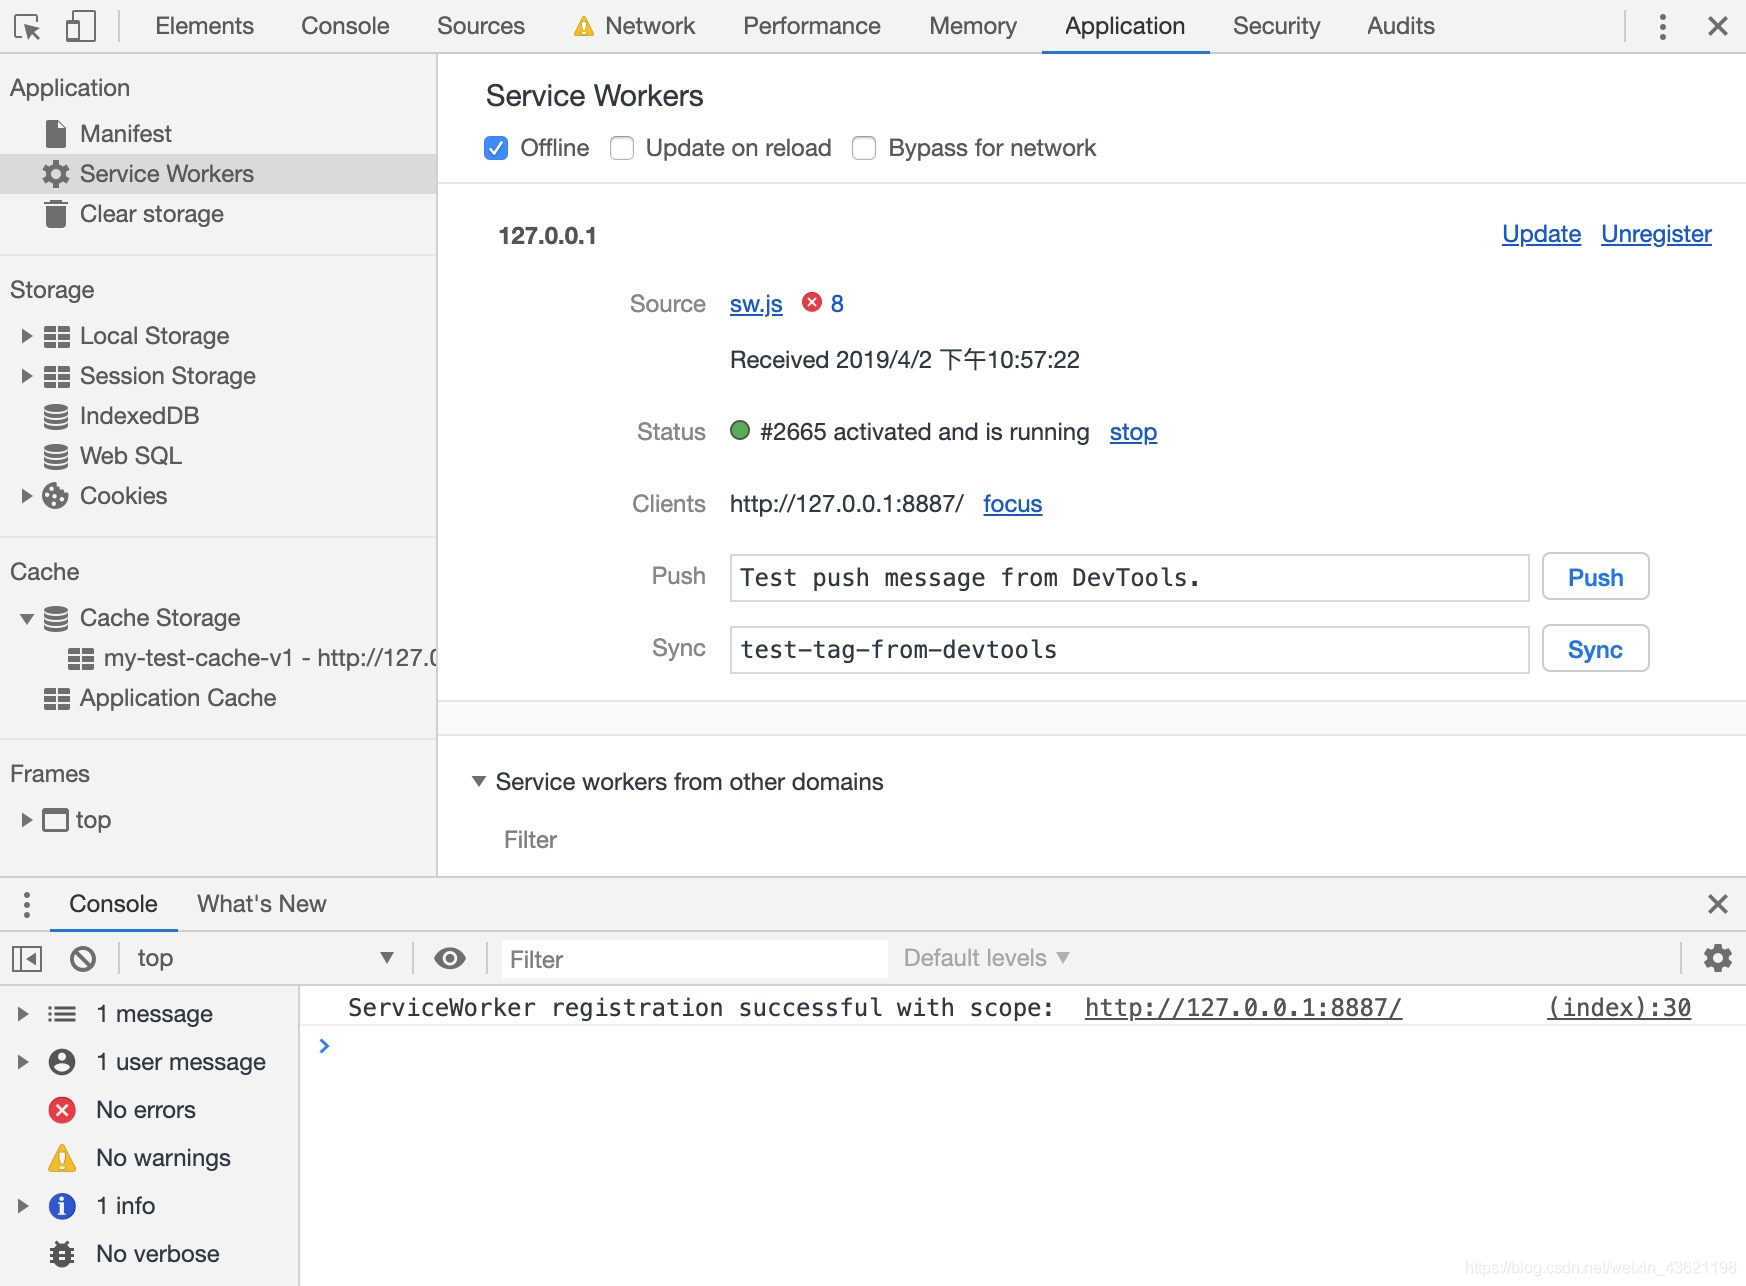Open the top context dropdown in console
Viewport: 1746px width, 1286px height.
(265, 958)
